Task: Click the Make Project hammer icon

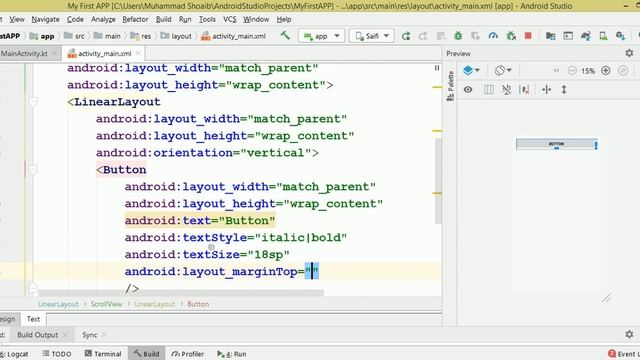Action: [285, 36]
